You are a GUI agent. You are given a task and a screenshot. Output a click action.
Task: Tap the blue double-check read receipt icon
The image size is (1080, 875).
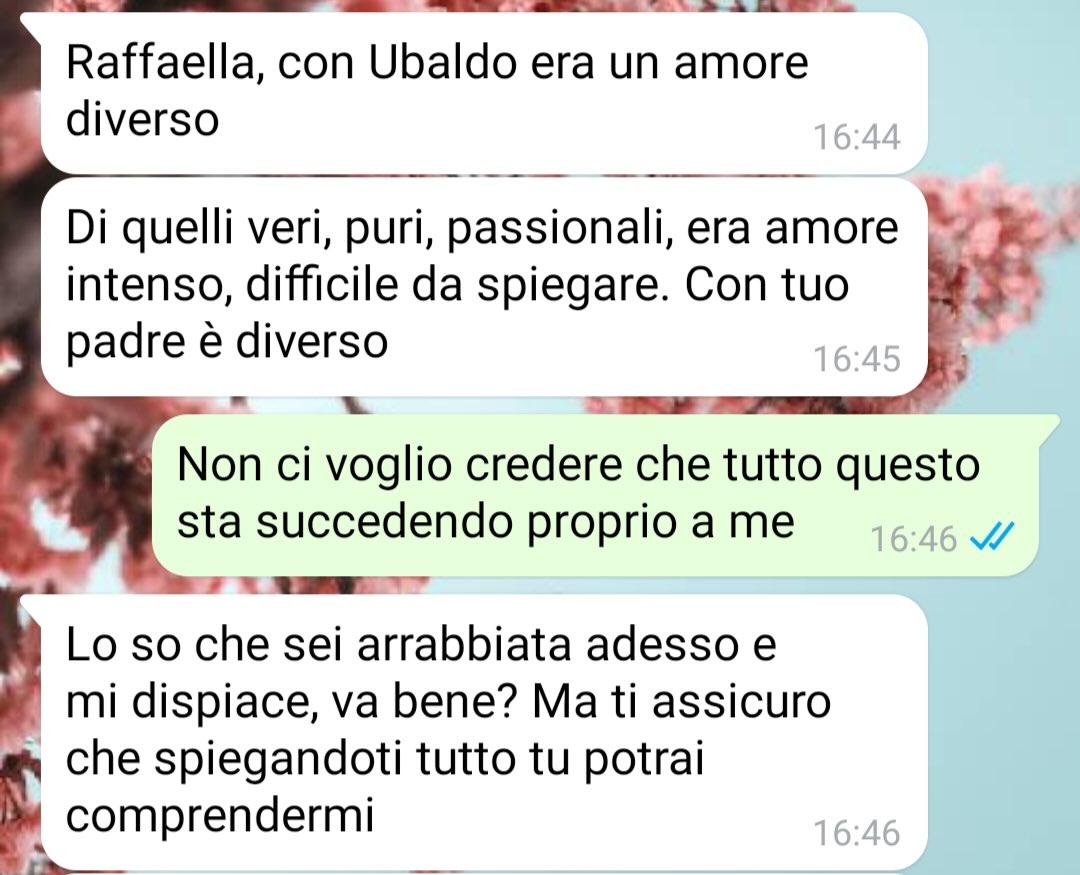[992, 537]
